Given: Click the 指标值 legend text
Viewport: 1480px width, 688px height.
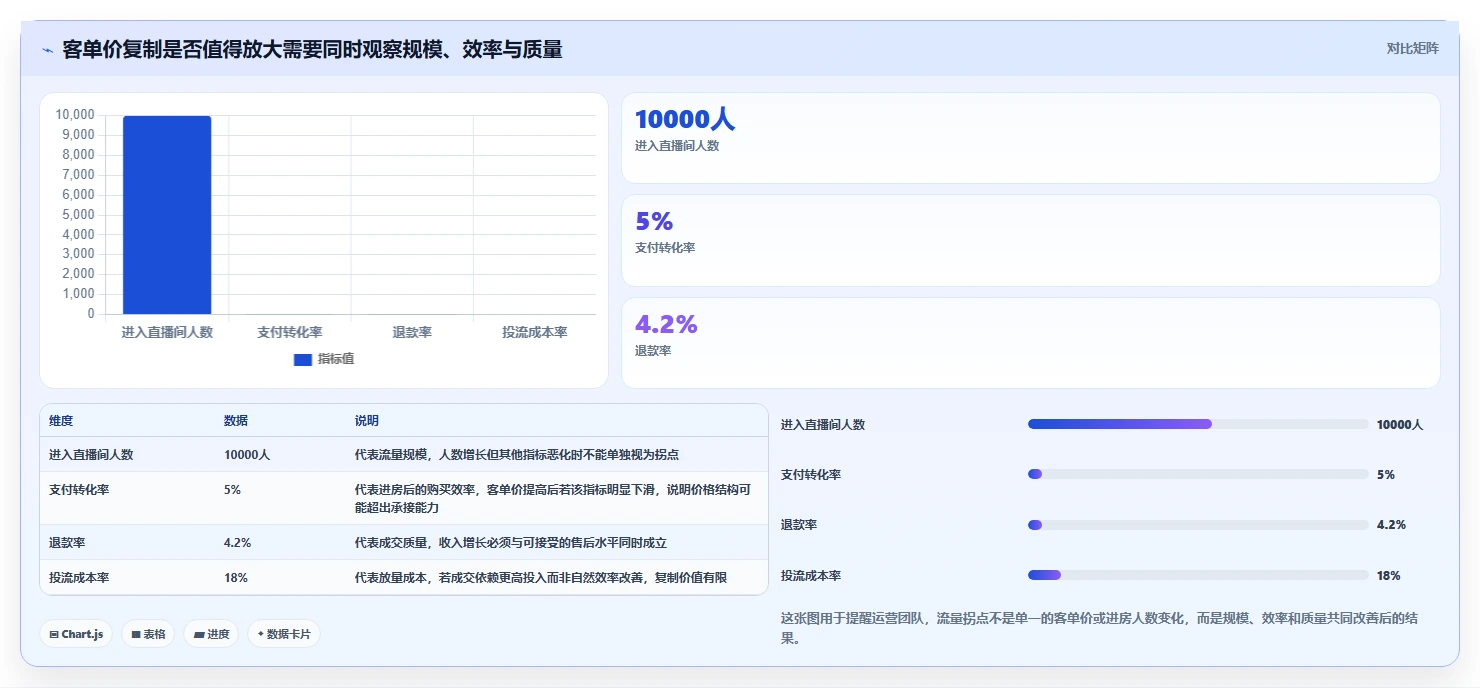Looking at the screenshot, I should (x=336, y=360).
